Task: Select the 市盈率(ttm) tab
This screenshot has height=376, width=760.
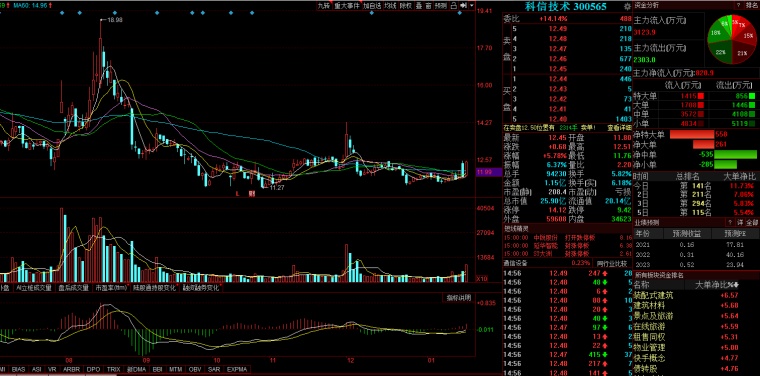Action: 111,288
